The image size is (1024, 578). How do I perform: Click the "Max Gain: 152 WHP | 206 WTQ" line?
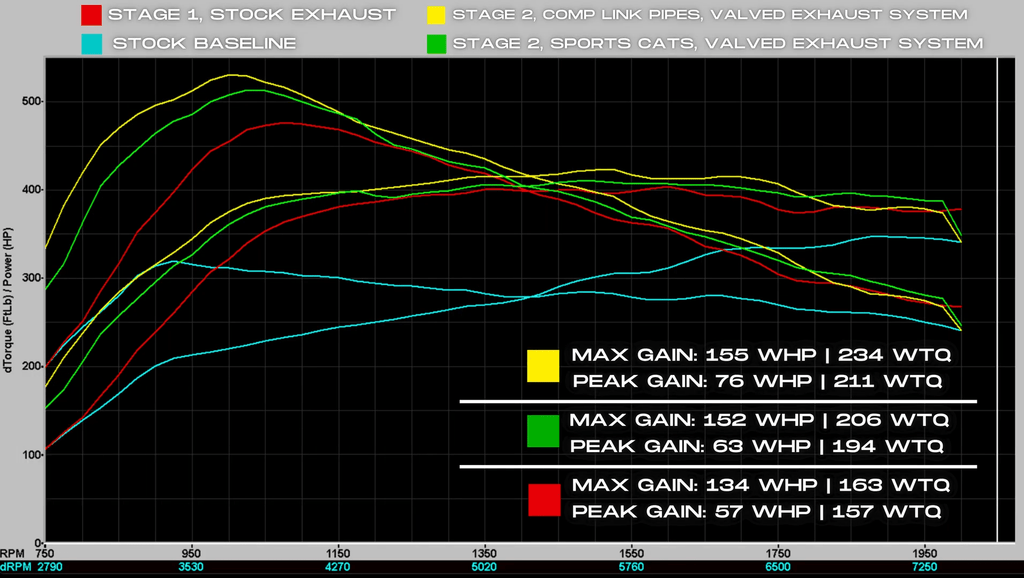coord(759,420)
